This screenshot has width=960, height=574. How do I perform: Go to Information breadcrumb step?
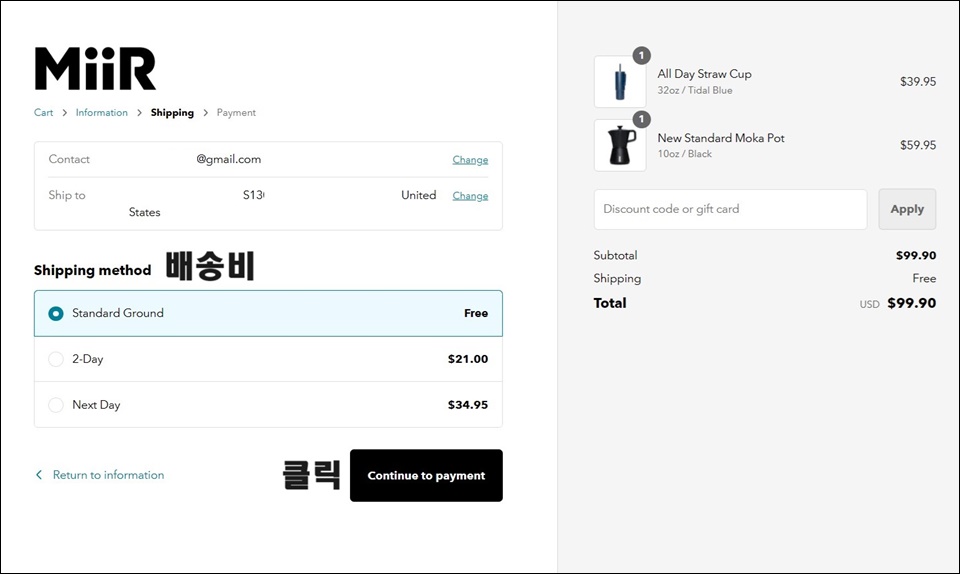pyautogui.click(x=102, y=113)
